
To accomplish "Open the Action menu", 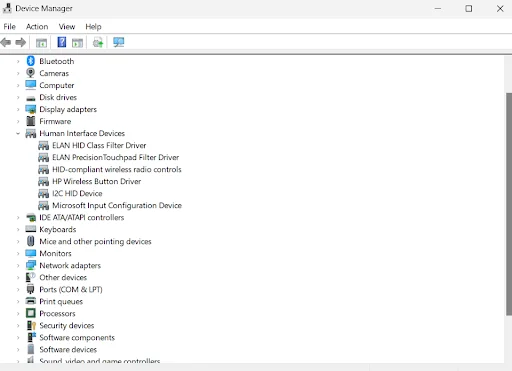I will point(37,27).
